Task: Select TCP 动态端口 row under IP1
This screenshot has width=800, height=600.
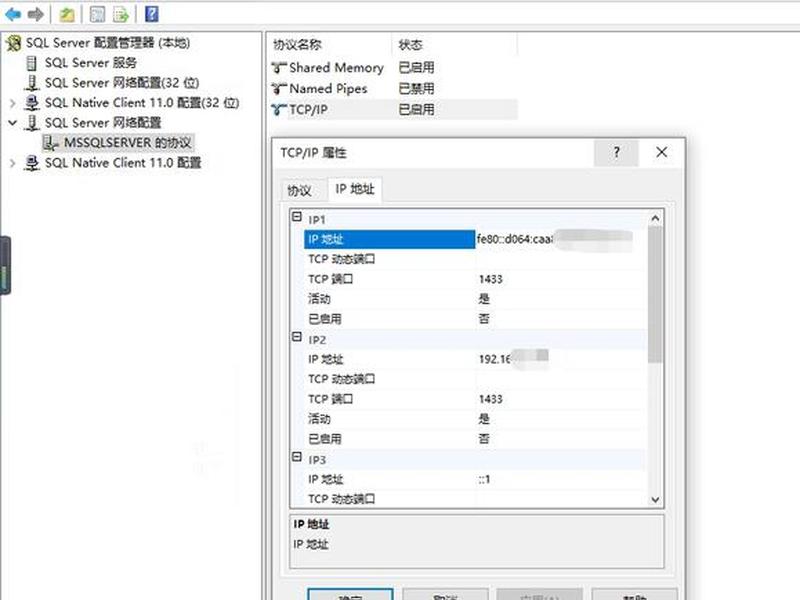Action: (x=474, y=259)
